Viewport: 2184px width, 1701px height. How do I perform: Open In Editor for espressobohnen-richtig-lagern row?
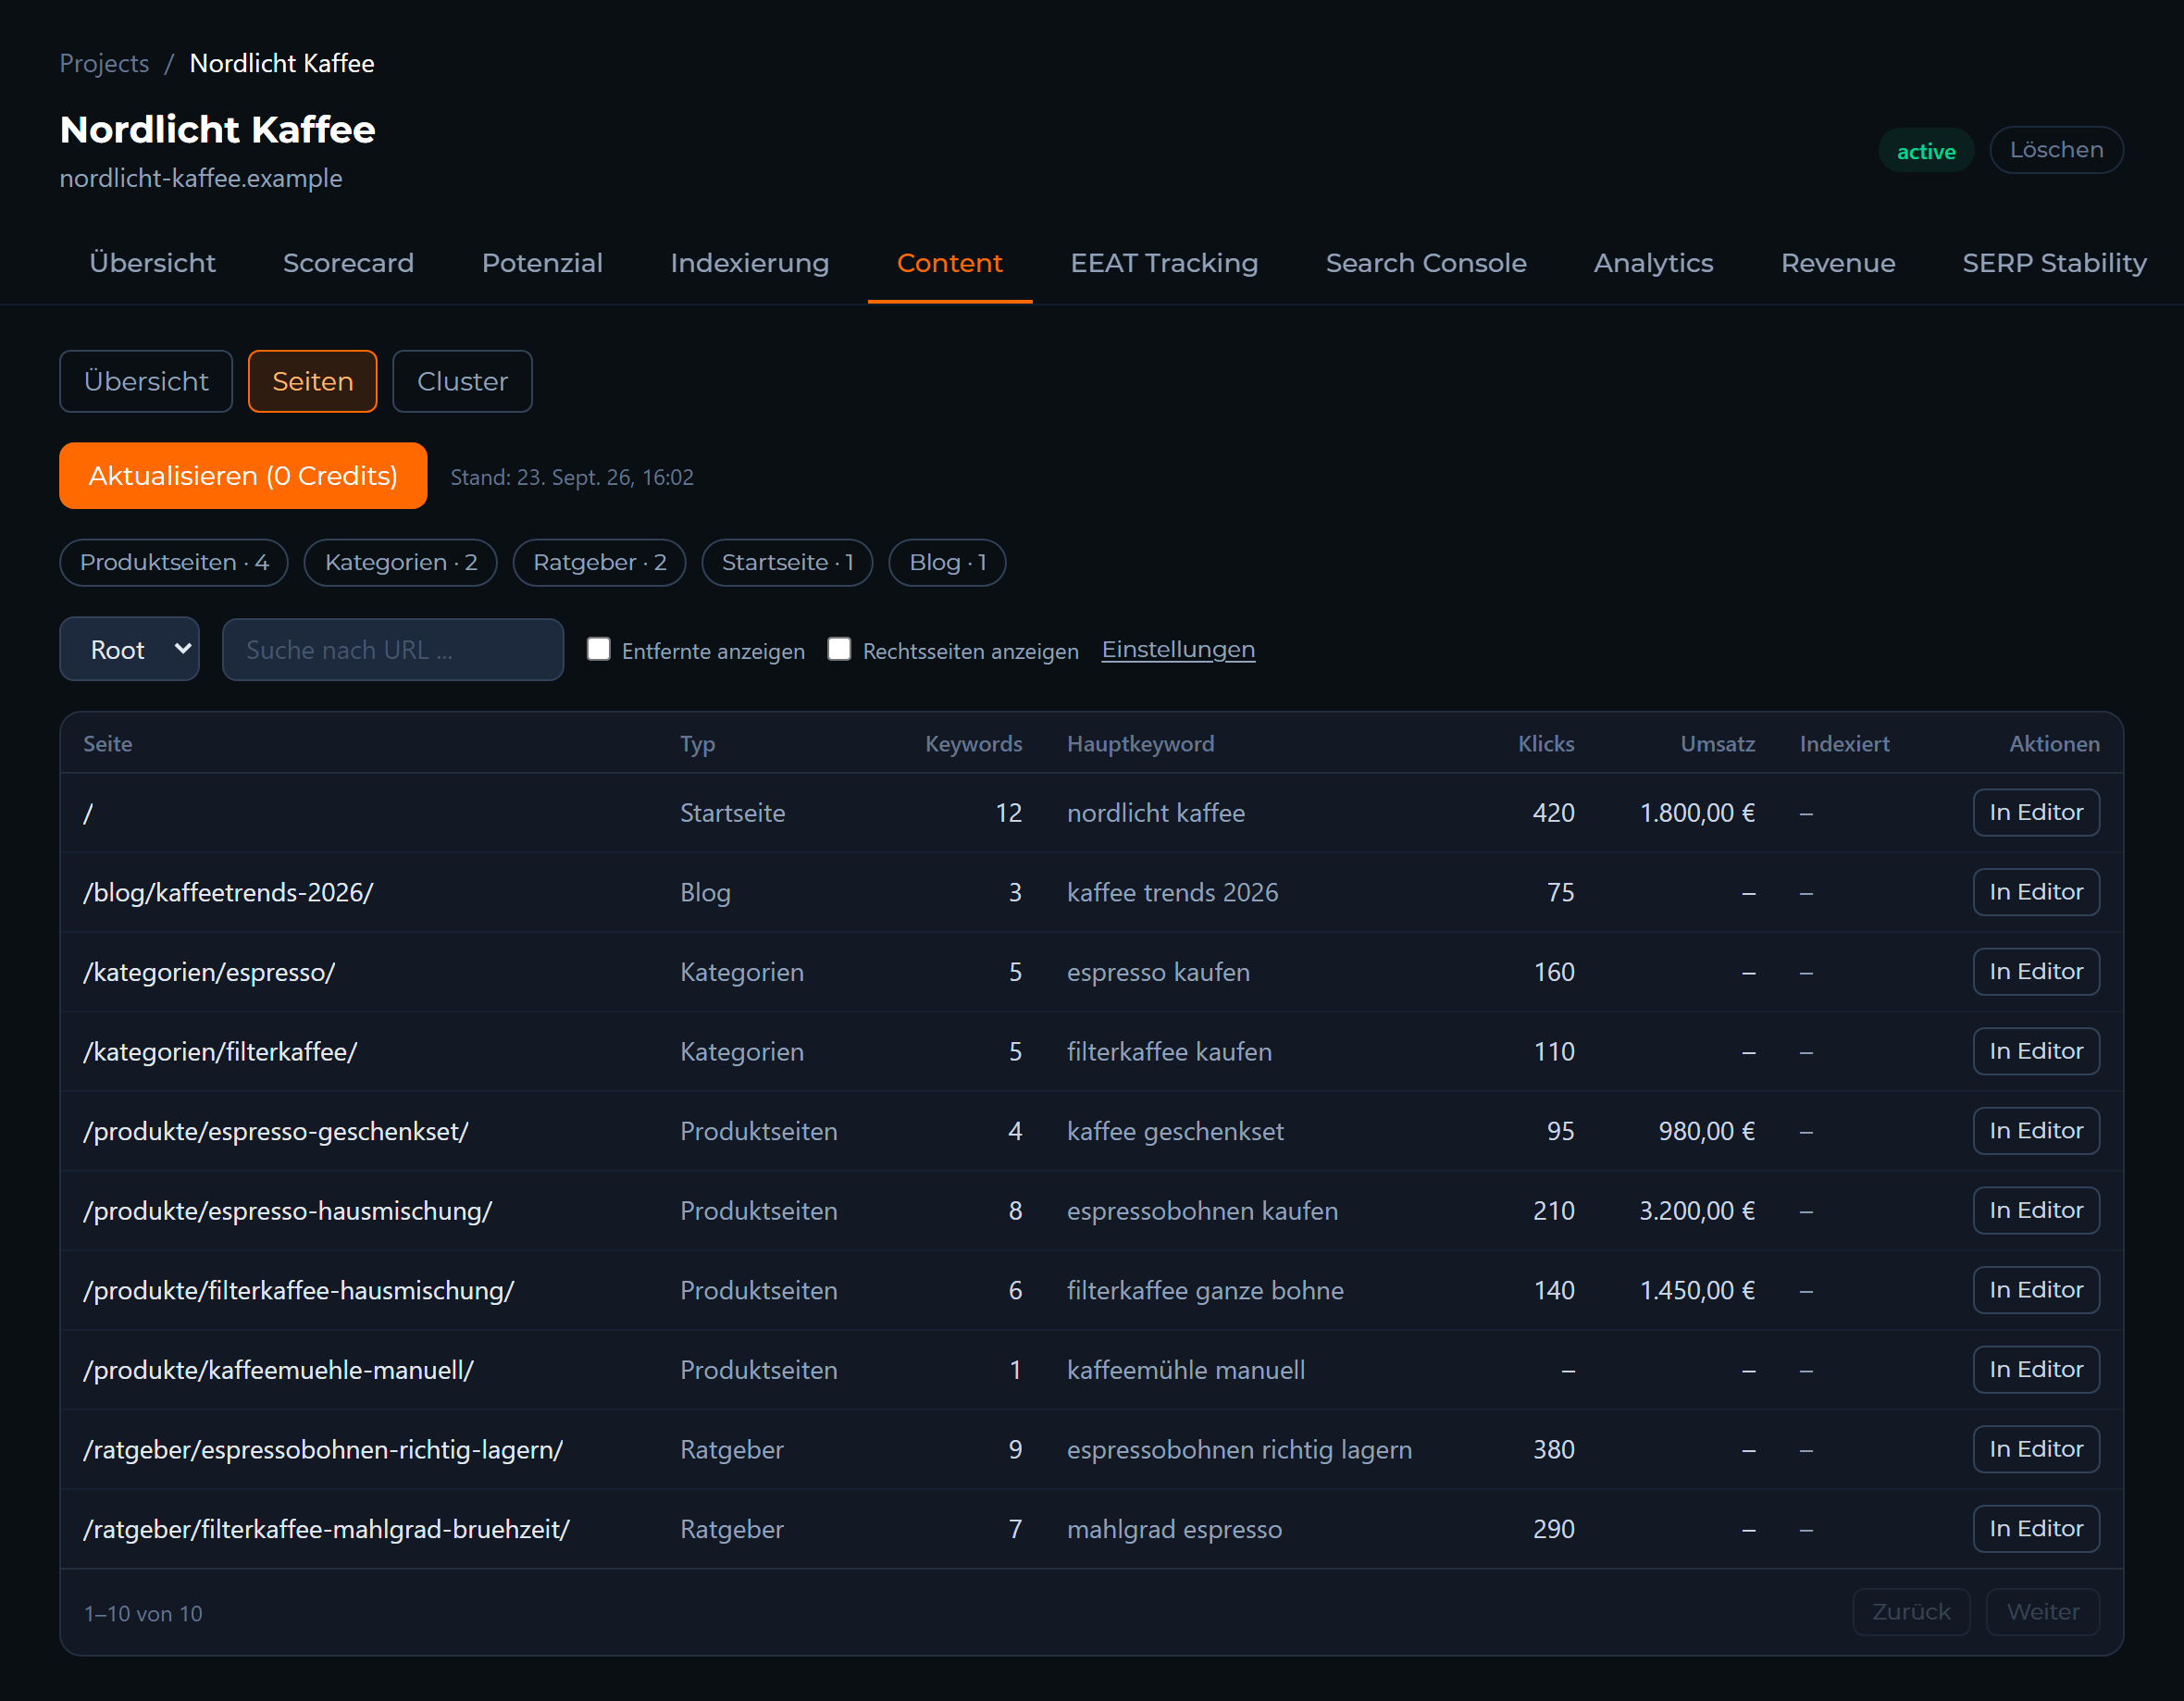point(2036,1449)
